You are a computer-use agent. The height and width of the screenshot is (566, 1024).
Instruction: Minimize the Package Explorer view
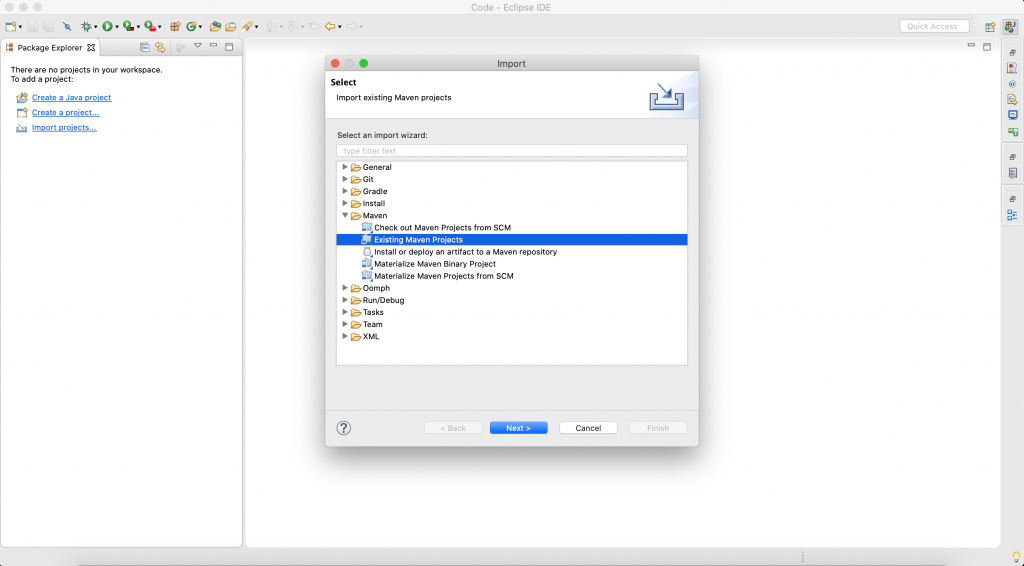[x=214, y=46]
